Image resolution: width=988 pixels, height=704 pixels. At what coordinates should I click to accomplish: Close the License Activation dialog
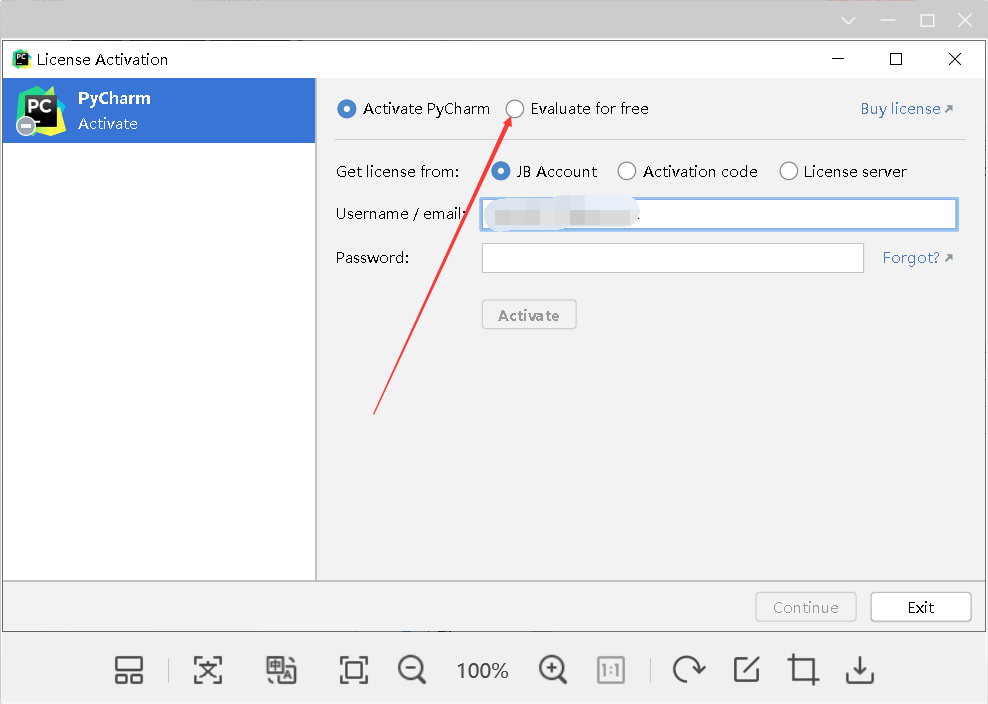pos(955,59)
